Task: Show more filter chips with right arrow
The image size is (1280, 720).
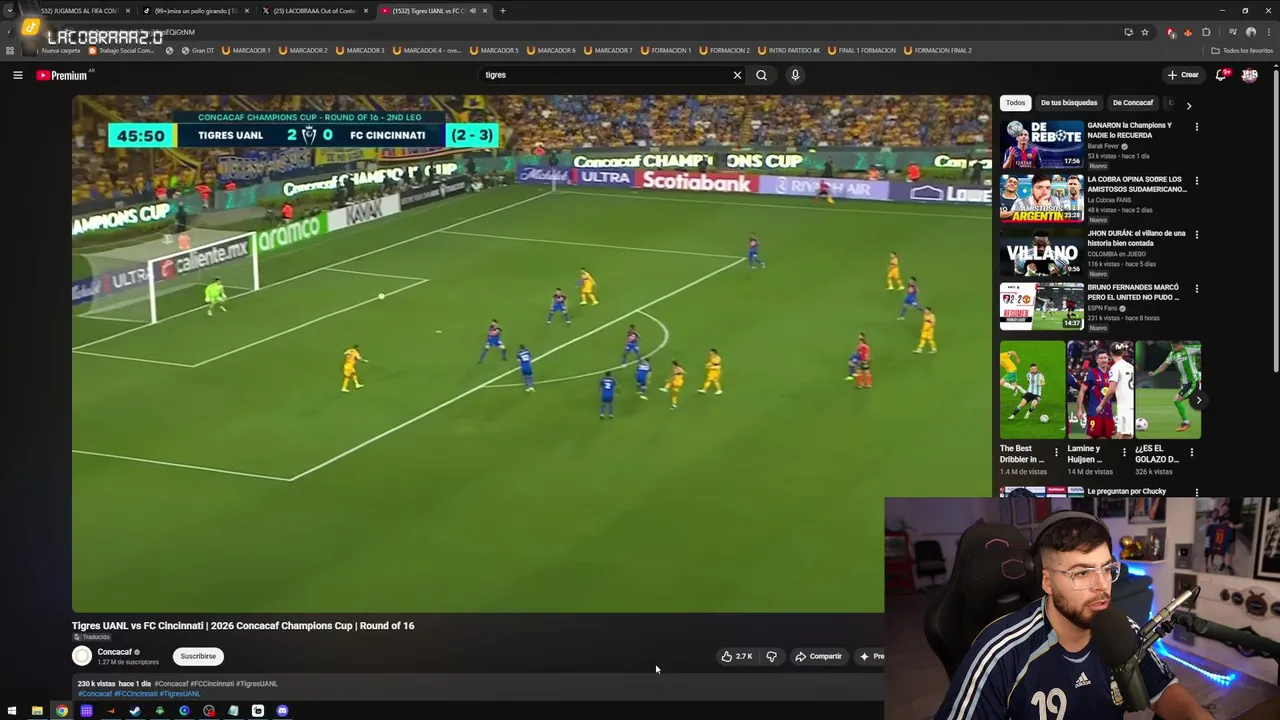Action: tap(1188, 105)
